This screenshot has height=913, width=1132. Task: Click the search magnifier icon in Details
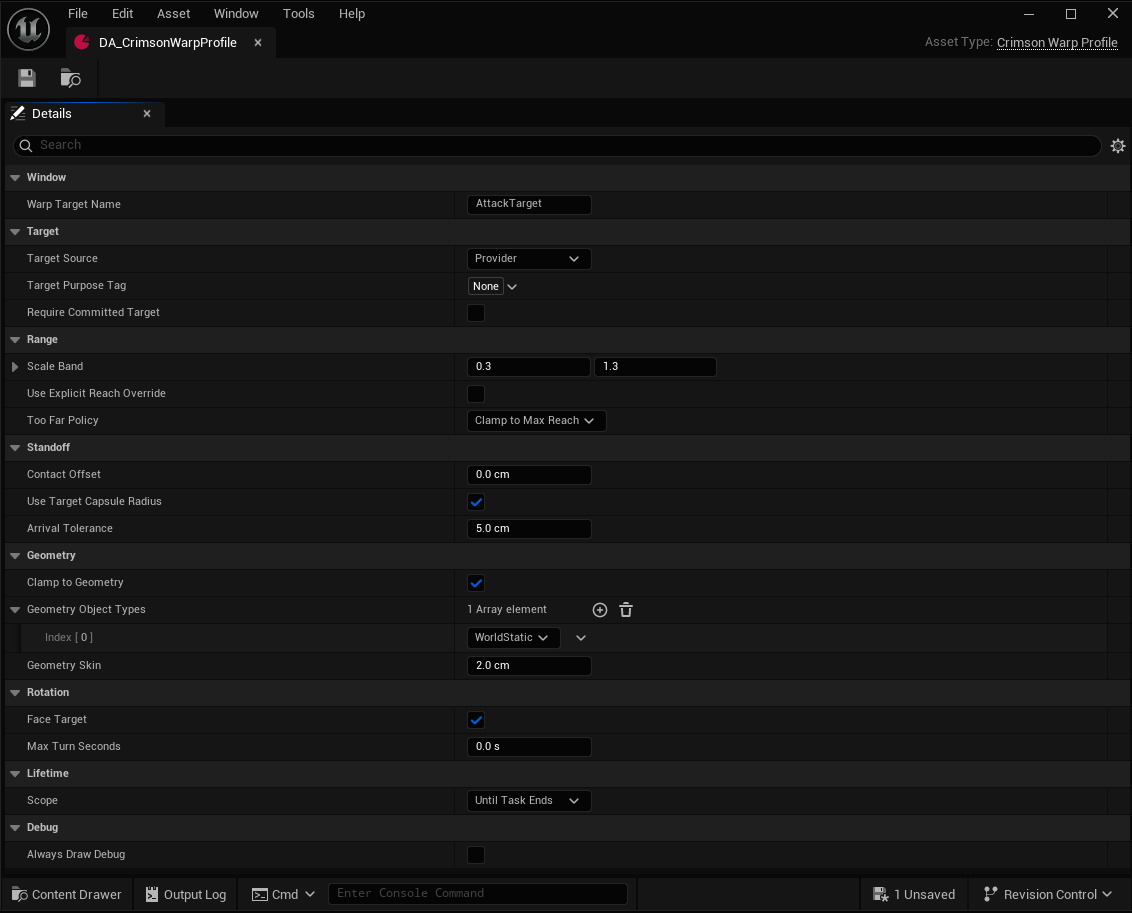pos(25,146)
